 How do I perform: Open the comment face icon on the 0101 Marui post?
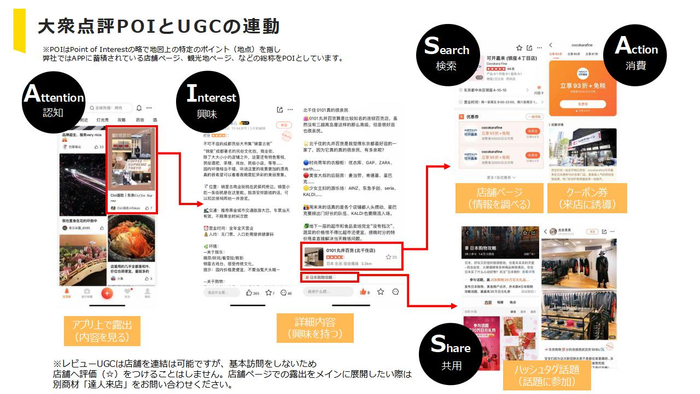(x=396, y=291)
